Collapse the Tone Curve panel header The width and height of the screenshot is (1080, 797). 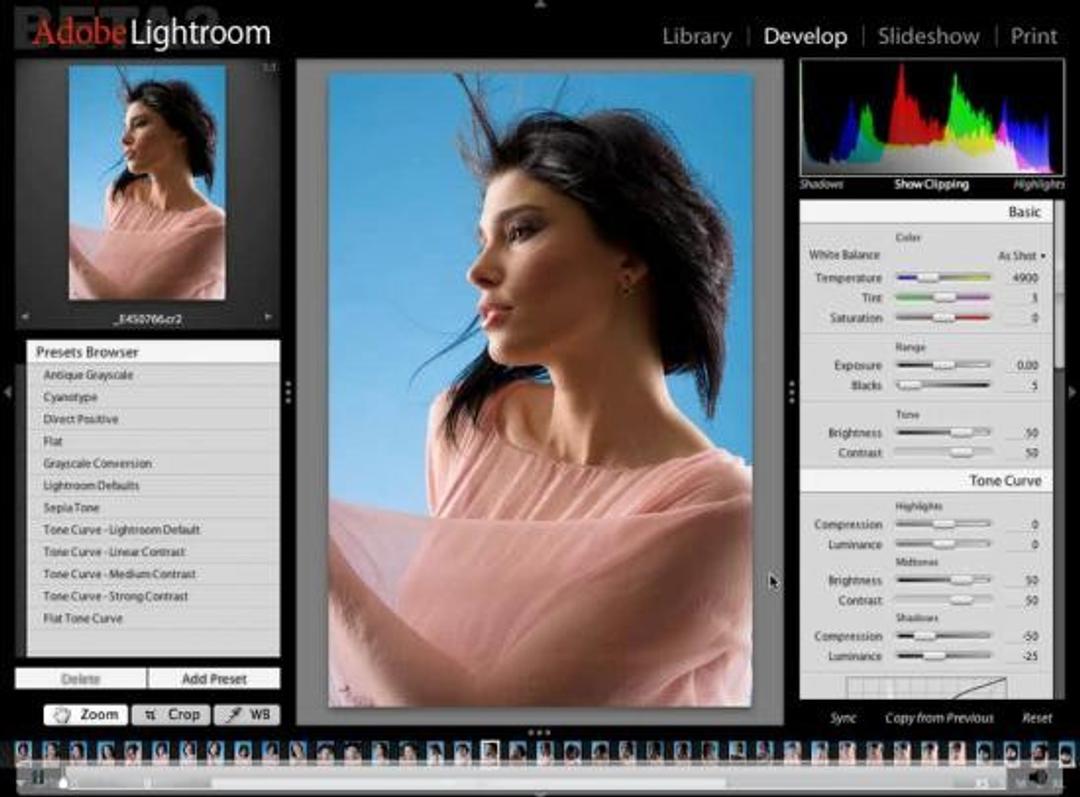click(x=1004, y=481)
